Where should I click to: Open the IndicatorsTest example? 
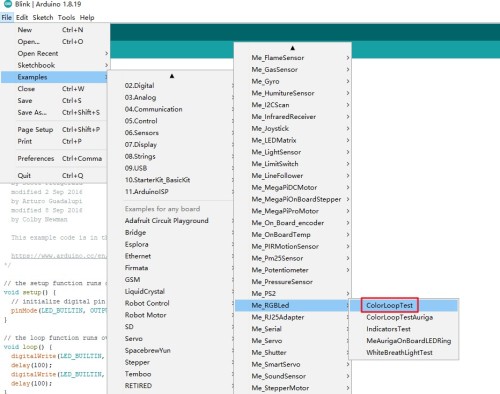click(x=404, y=329)
